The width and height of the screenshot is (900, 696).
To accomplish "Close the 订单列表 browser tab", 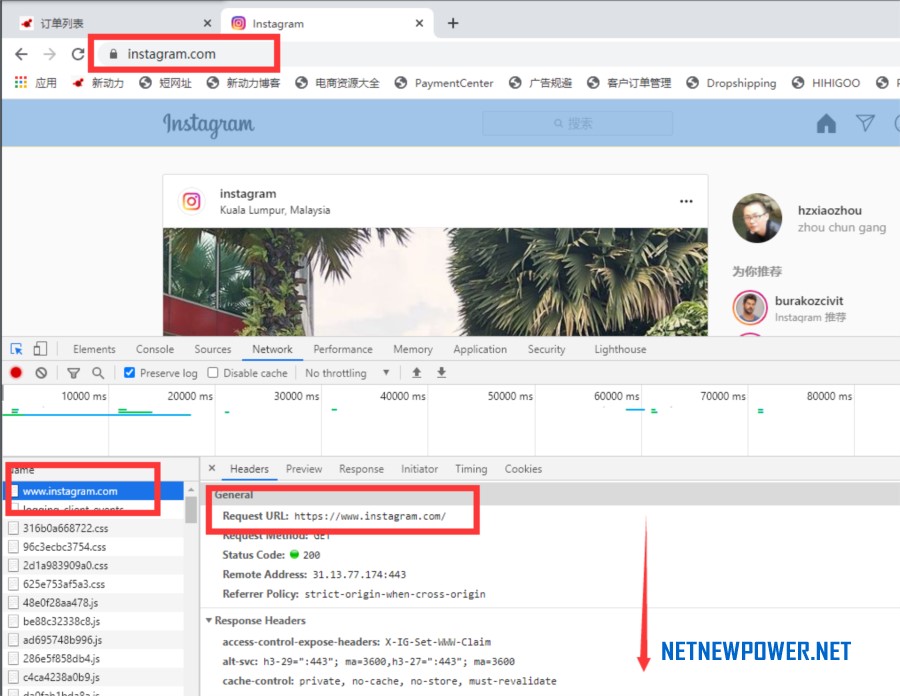I will tap(207, 23).
